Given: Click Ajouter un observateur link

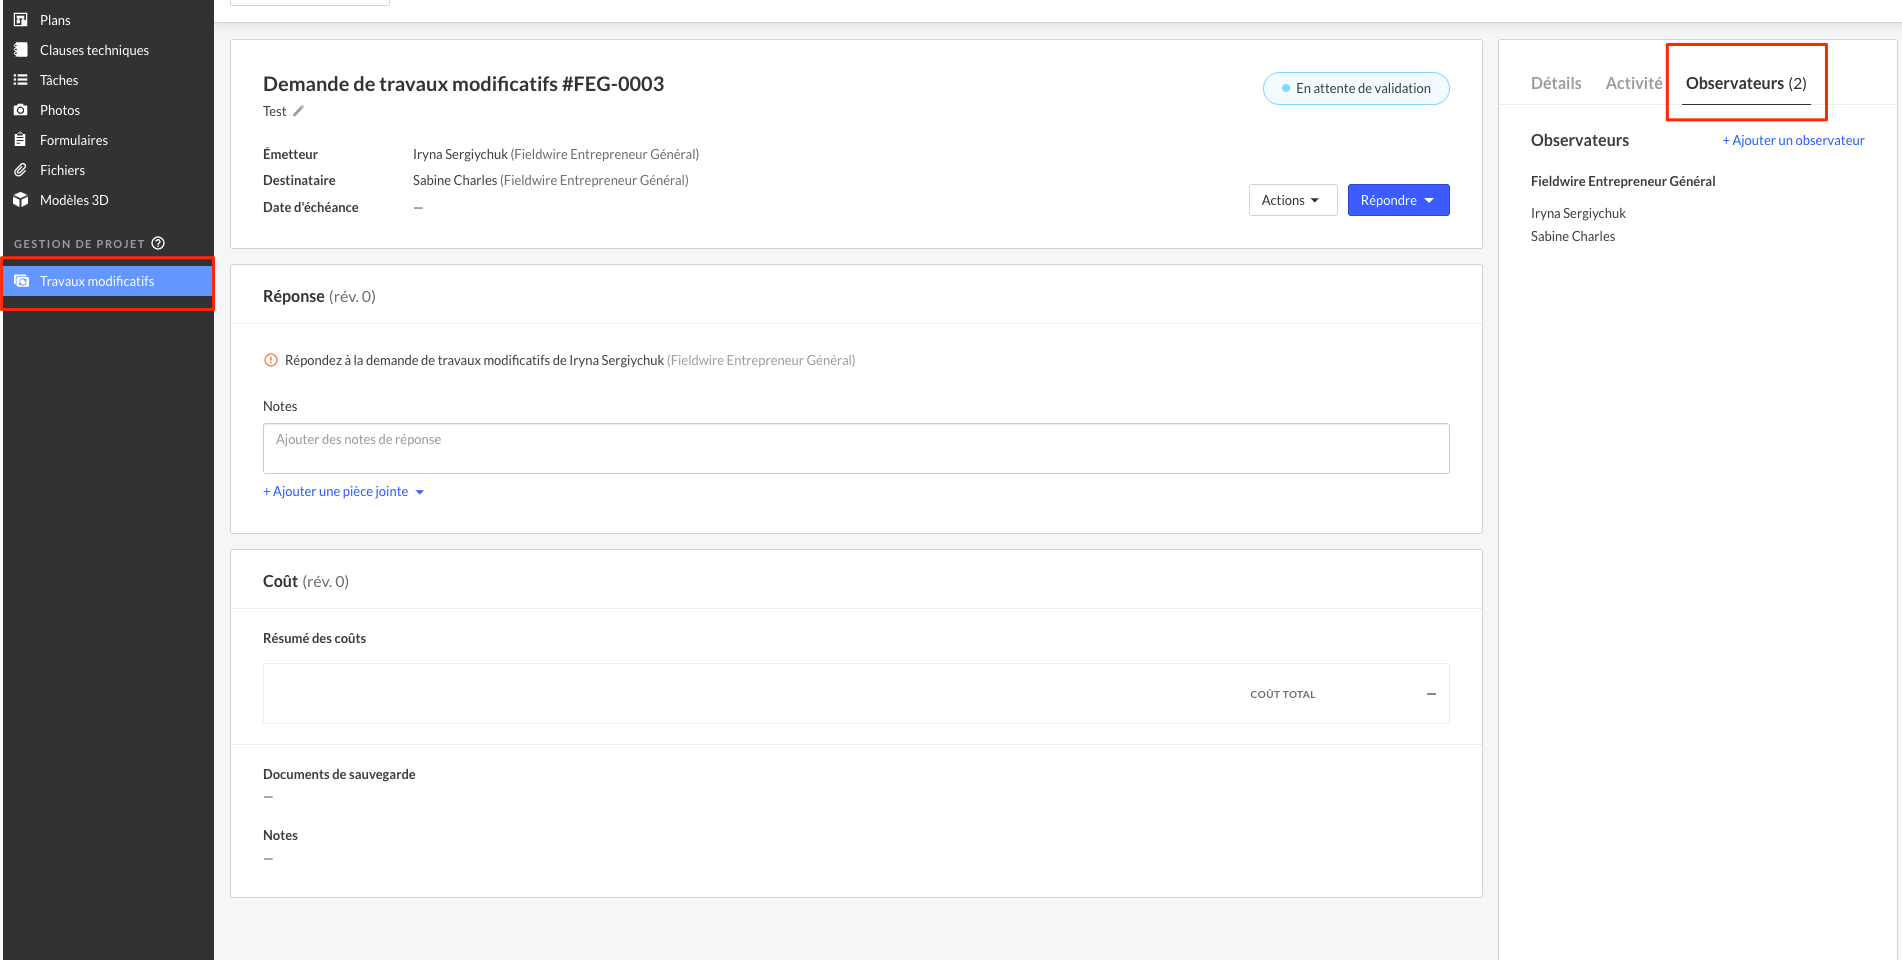Looking at the screenshot, I should point(1793,140).
